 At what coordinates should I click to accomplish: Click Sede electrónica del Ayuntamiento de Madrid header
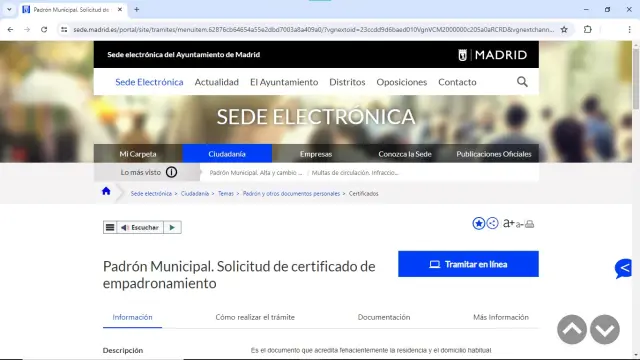184,55
